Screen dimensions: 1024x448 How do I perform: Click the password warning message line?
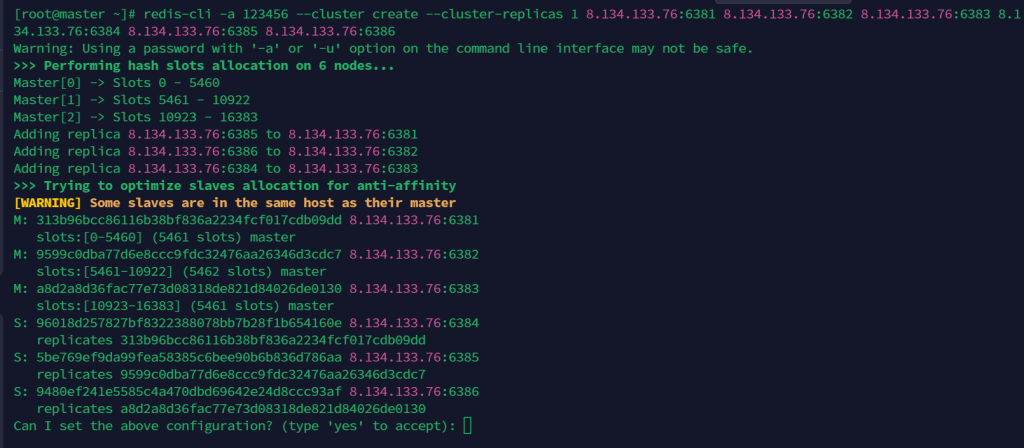tap(383, 48)
